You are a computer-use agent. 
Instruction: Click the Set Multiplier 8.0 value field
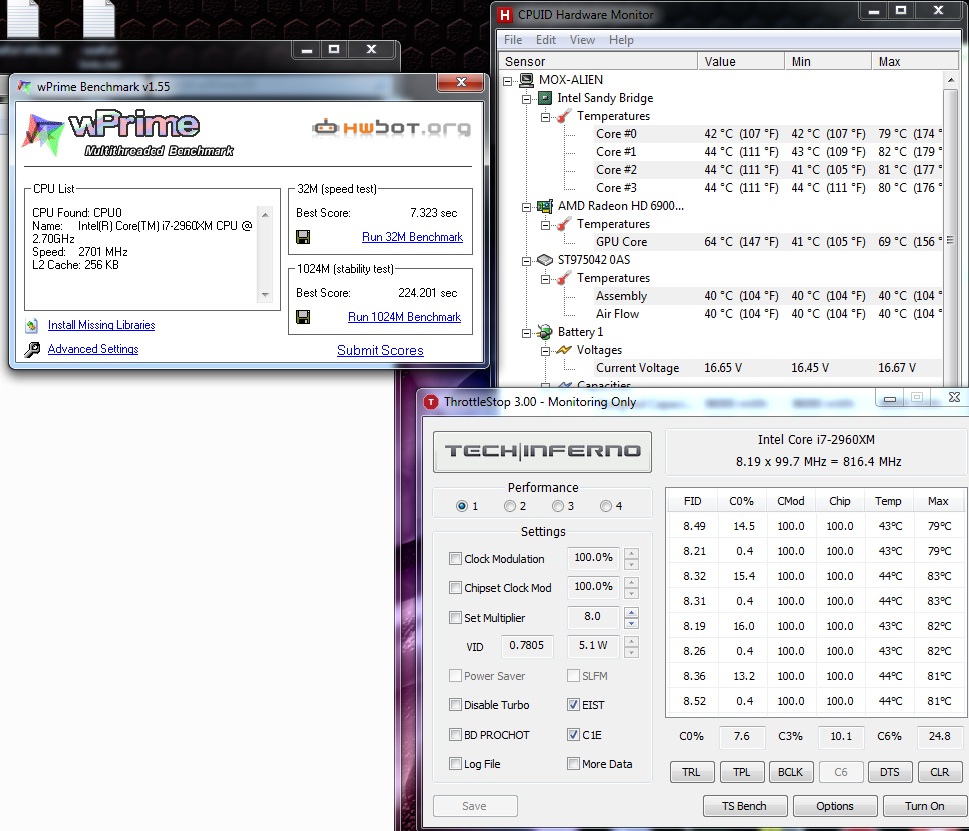click(593, 617)
